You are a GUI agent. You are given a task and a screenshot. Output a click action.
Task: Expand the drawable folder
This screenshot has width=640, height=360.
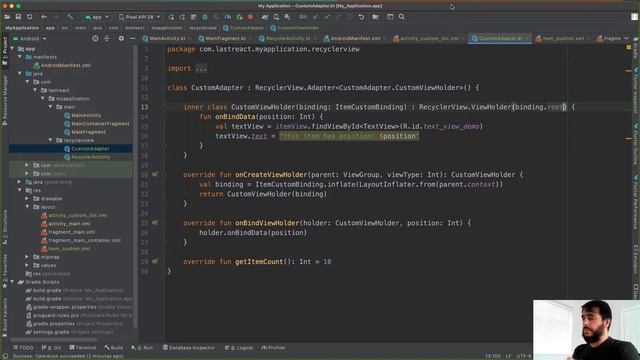click(x=27, y=198)
